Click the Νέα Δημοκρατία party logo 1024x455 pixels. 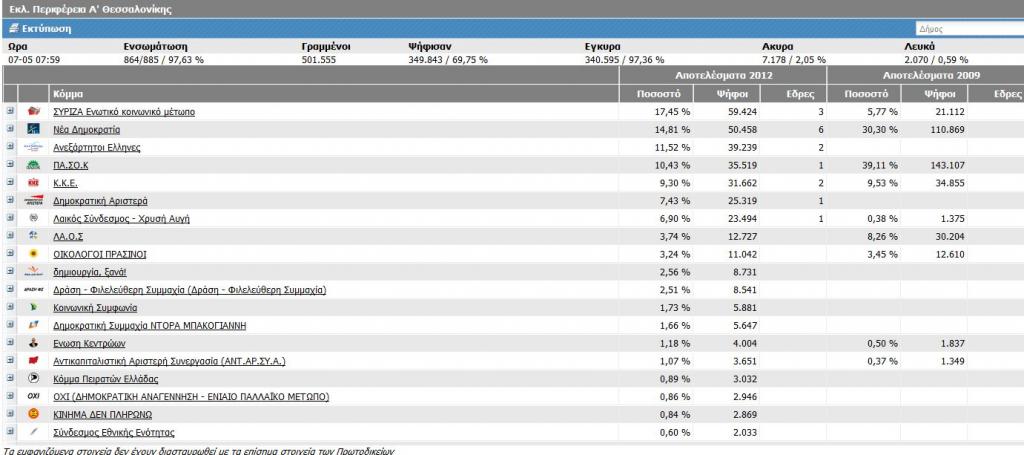coord(34,129)
